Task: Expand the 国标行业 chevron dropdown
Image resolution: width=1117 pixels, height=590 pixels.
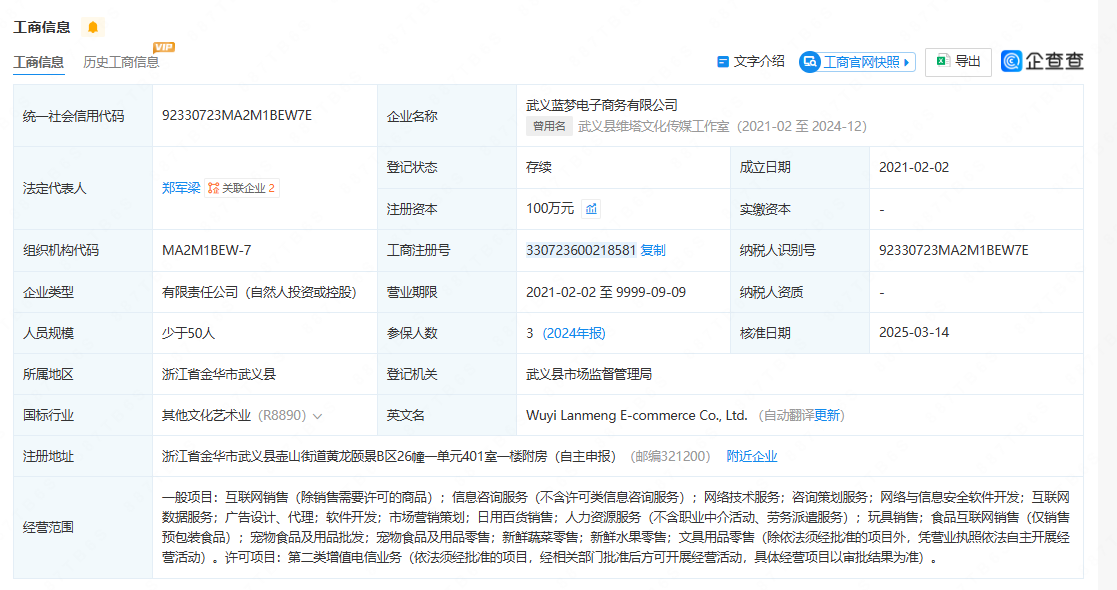Action: click(318, 416)
